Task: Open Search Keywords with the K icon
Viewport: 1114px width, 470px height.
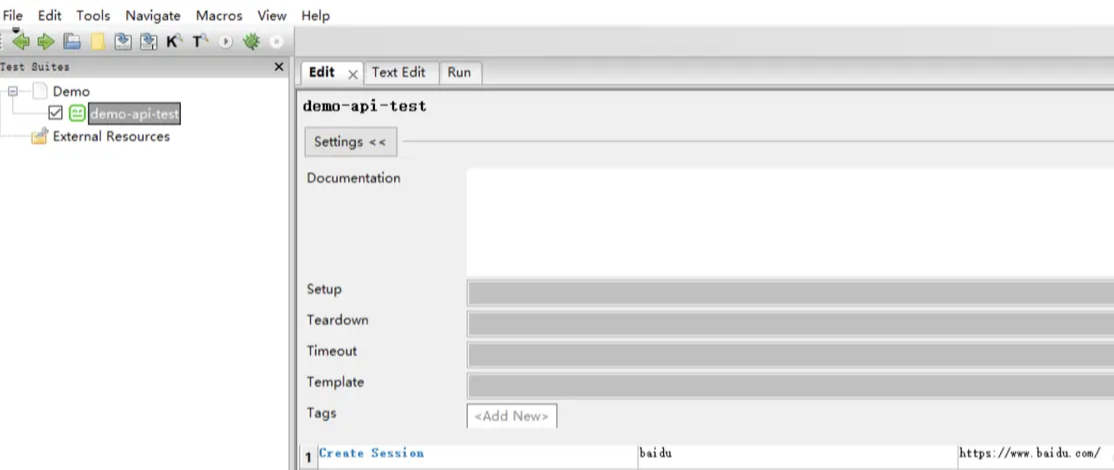Action: pos(174,42)
